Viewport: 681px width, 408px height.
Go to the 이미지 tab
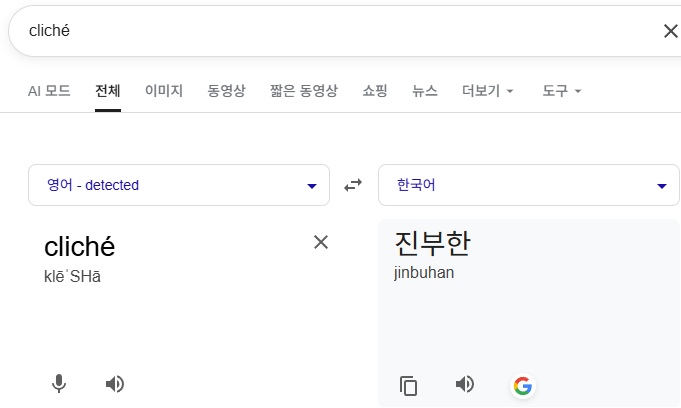164,91
